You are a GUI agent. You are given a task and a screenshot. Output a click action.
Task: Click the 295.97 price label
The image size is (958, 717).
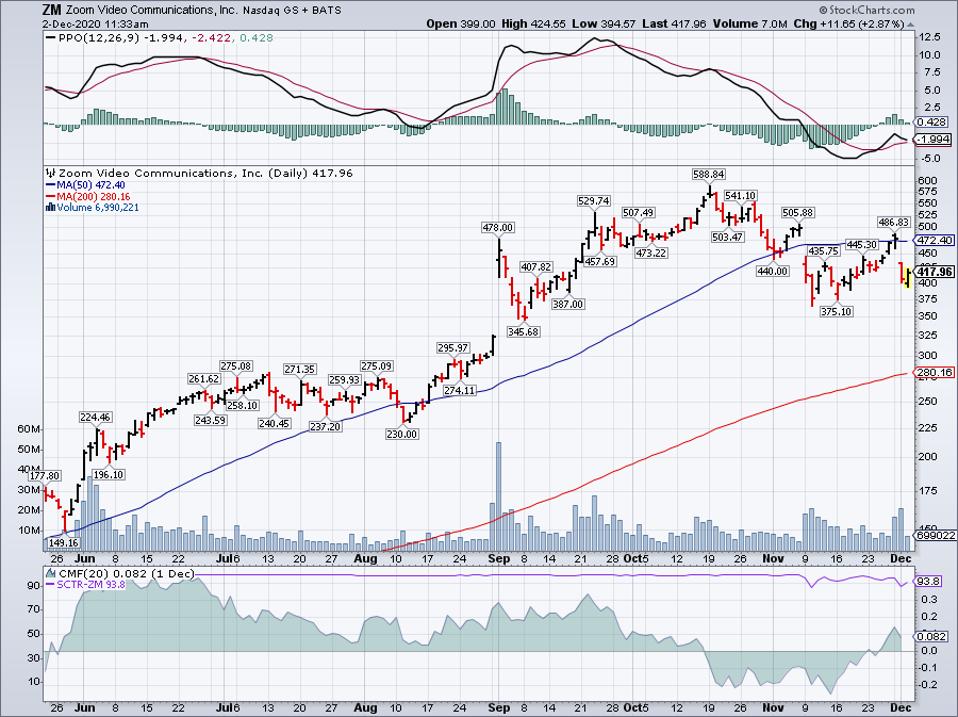click(453, 348)
